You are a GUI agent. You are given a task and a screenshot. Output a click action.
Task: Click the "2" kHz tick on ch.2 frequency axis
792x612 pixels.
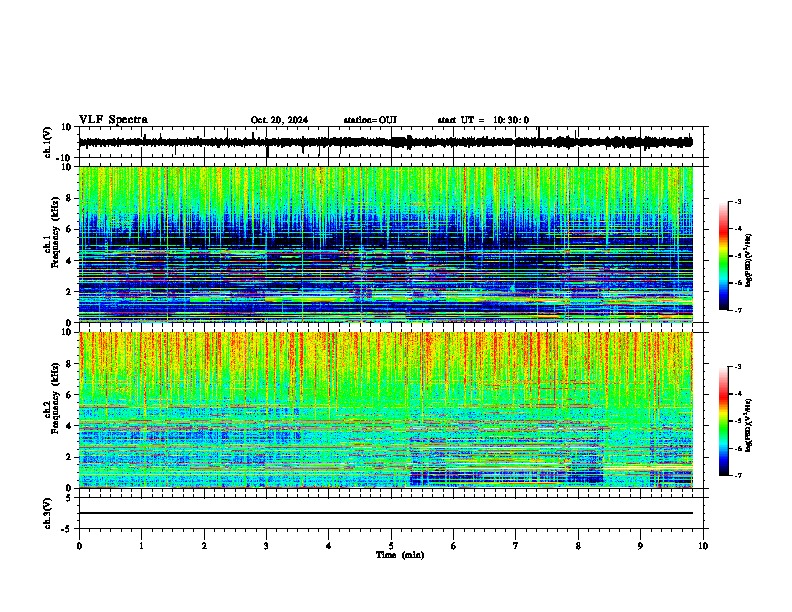69,457
